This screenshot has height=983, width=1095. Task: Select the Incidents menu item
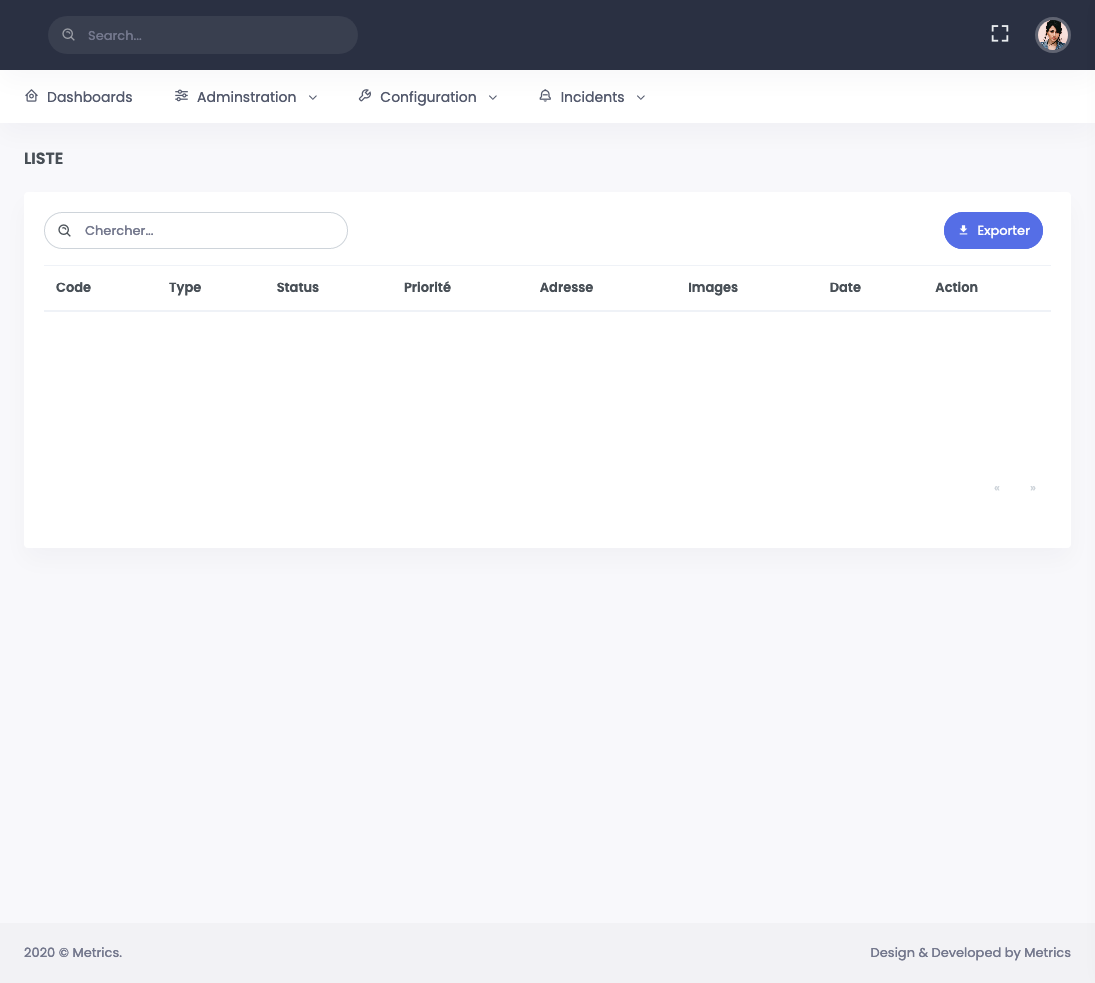pyautogui.click(x=592, y=97)
